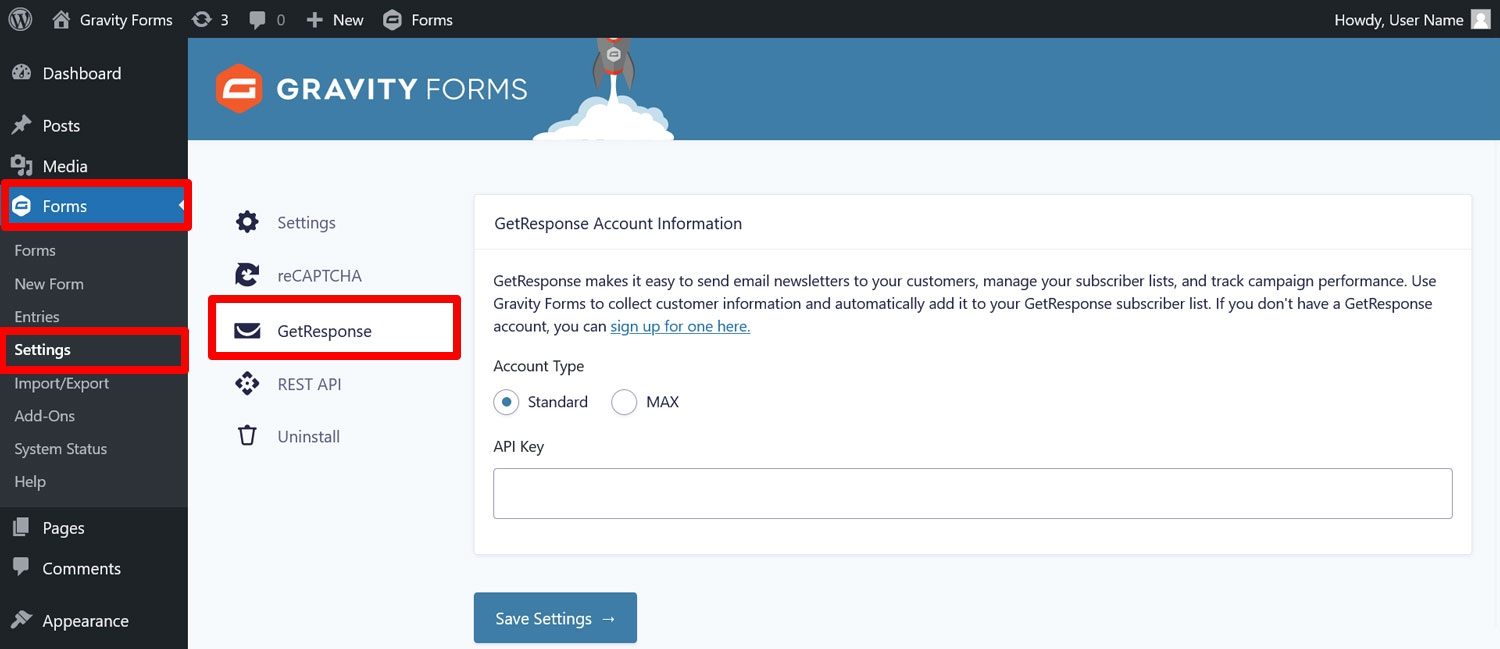Open Settings submenu under Forms
The height and width of the screenshot is (649, 1500).
[42, 350]
